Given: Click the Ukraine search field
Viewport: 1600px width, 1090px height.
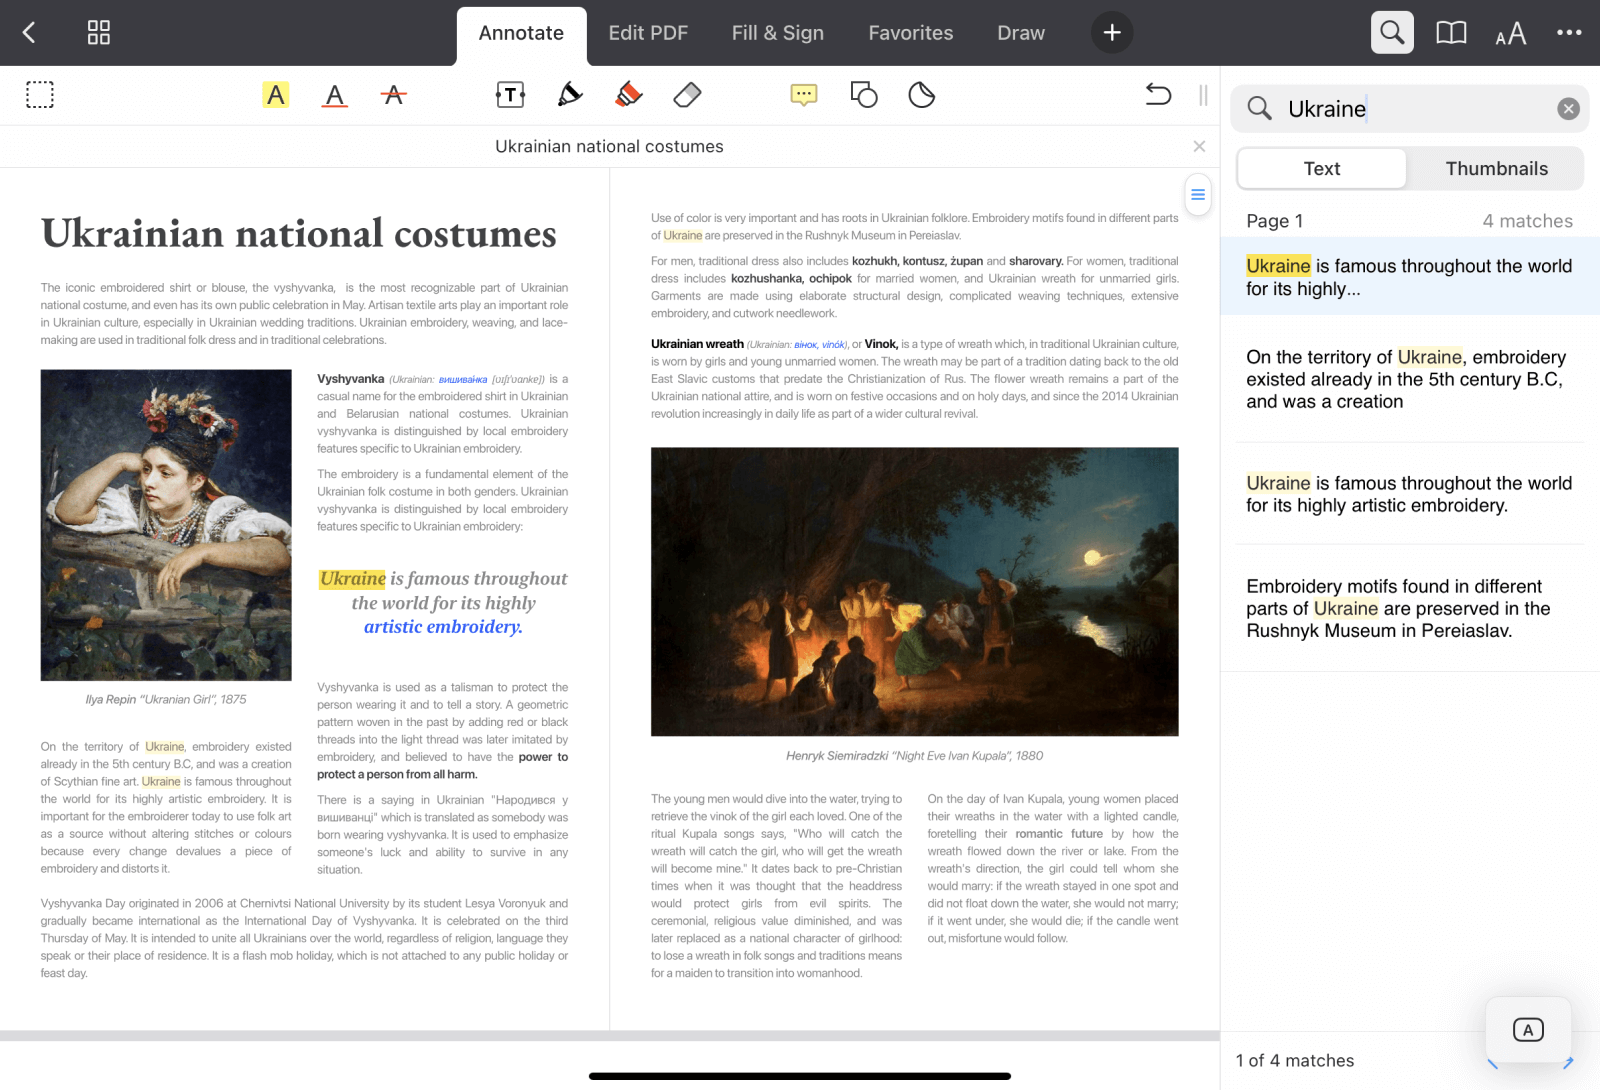Looking at the screenshot, I should (x=1409, y=109).
